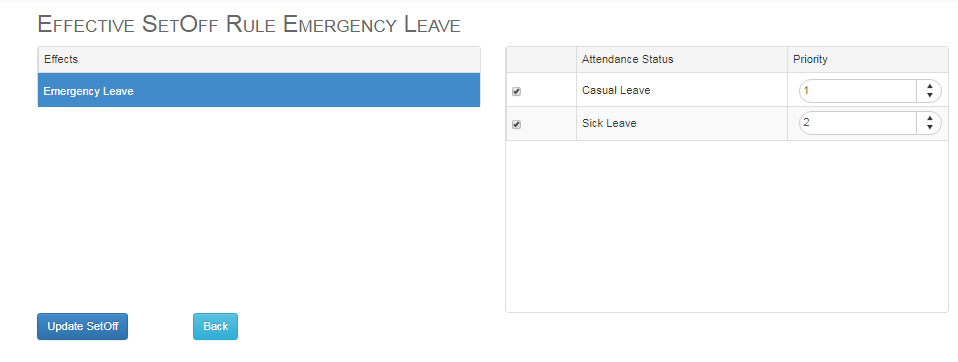958x362 pixels.
Task: Select the Emergency Leave effect row
Action: click(259, 90)
